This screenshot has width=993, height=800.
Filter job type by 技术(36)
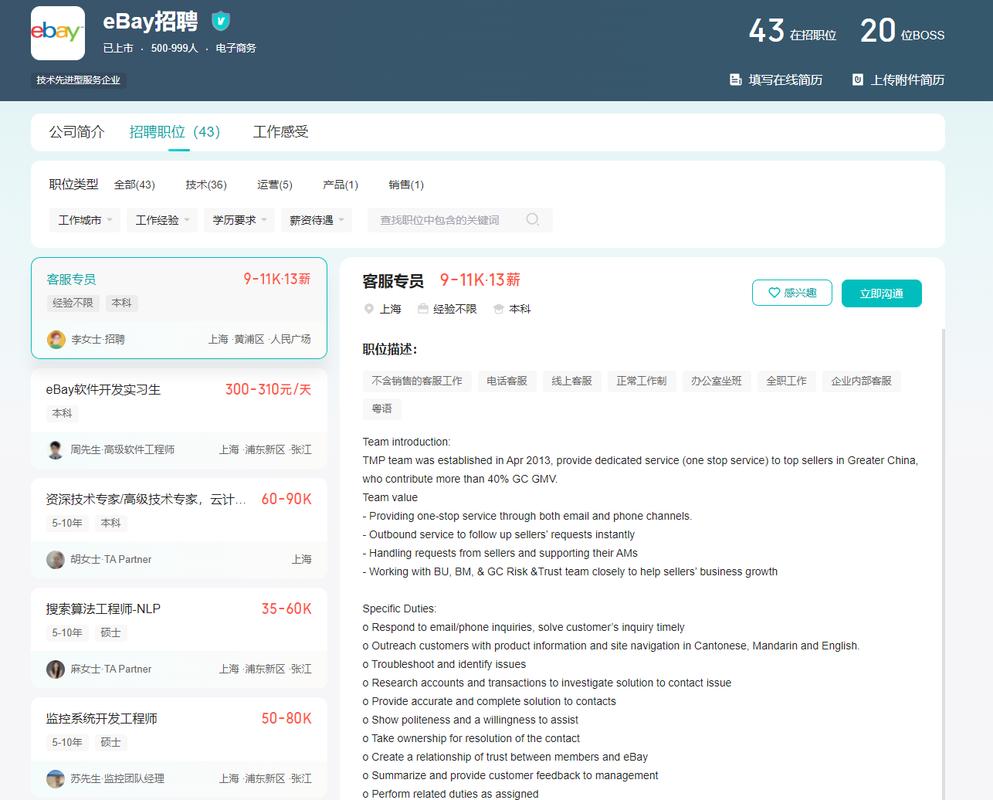click(206, 184)
